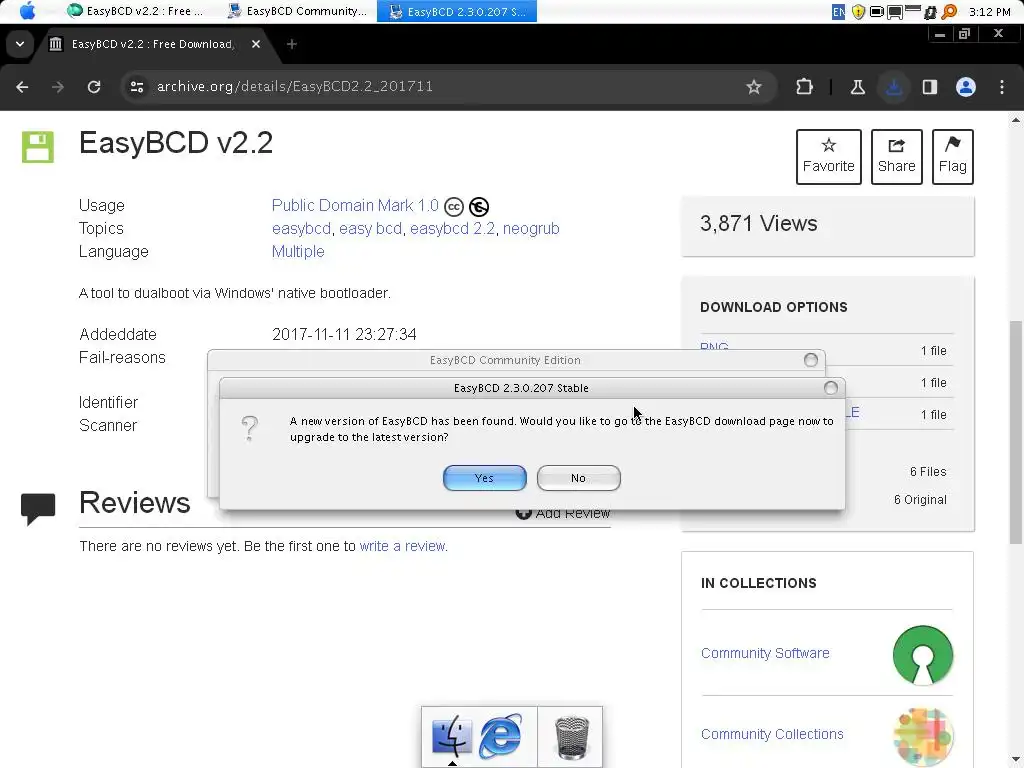Open the browser profile avatar
Image resolution: width=1024 pixels, height=768 pixels.
point(966,87)
